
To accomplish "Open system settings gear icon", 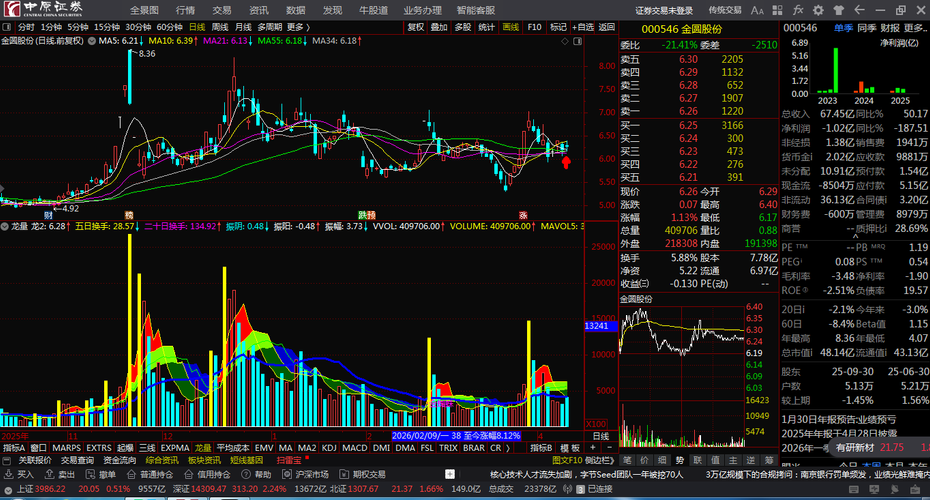I will (818, 10).
